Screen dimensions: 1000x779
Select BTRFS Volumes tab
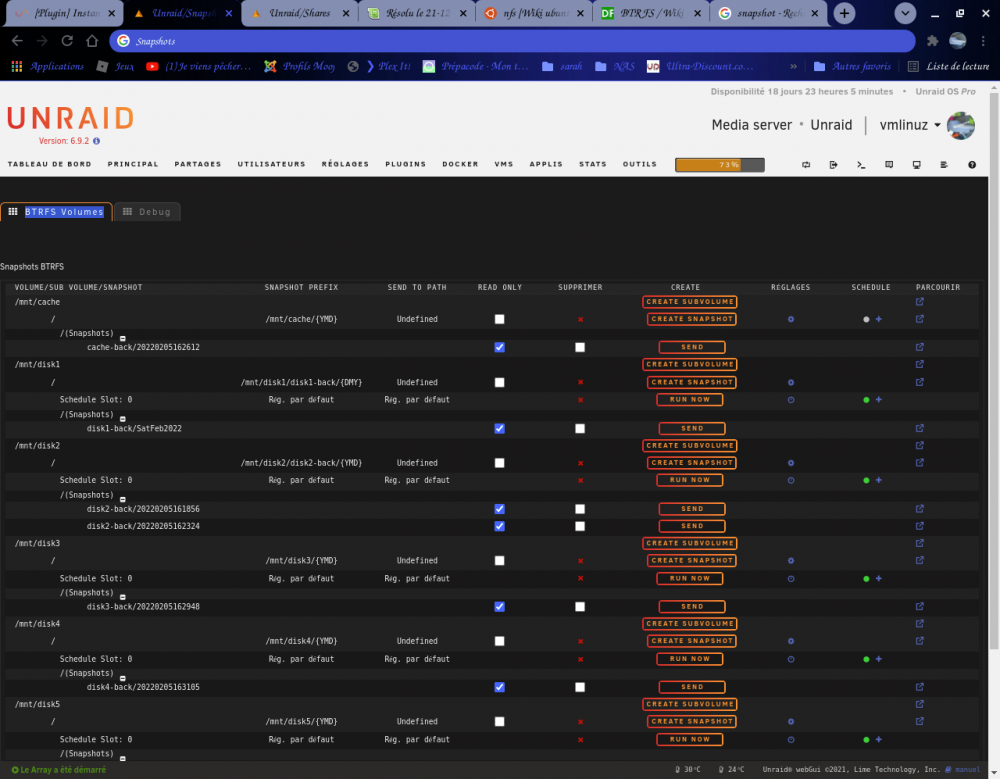coord(56,212)
